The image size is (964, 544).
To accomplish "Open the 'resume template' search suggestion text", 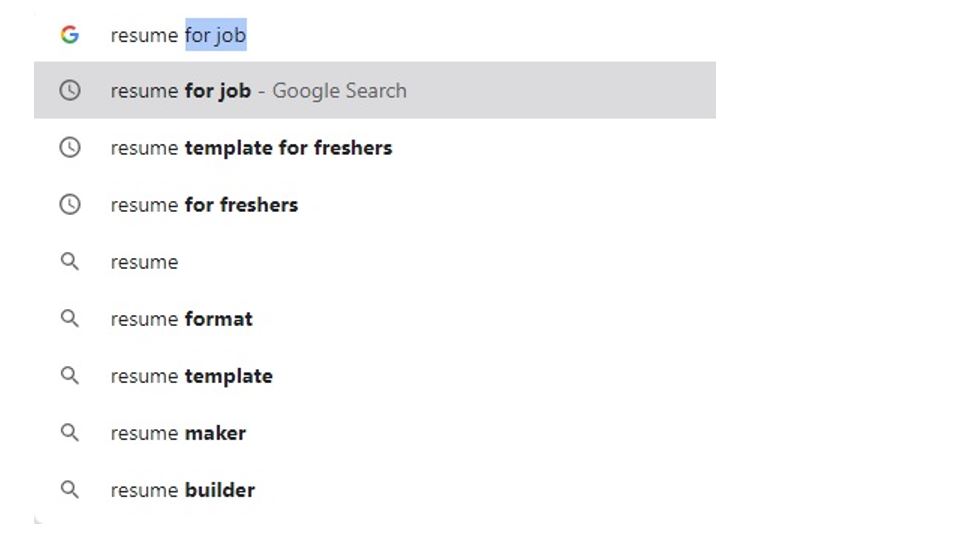I will coord(191,376).
